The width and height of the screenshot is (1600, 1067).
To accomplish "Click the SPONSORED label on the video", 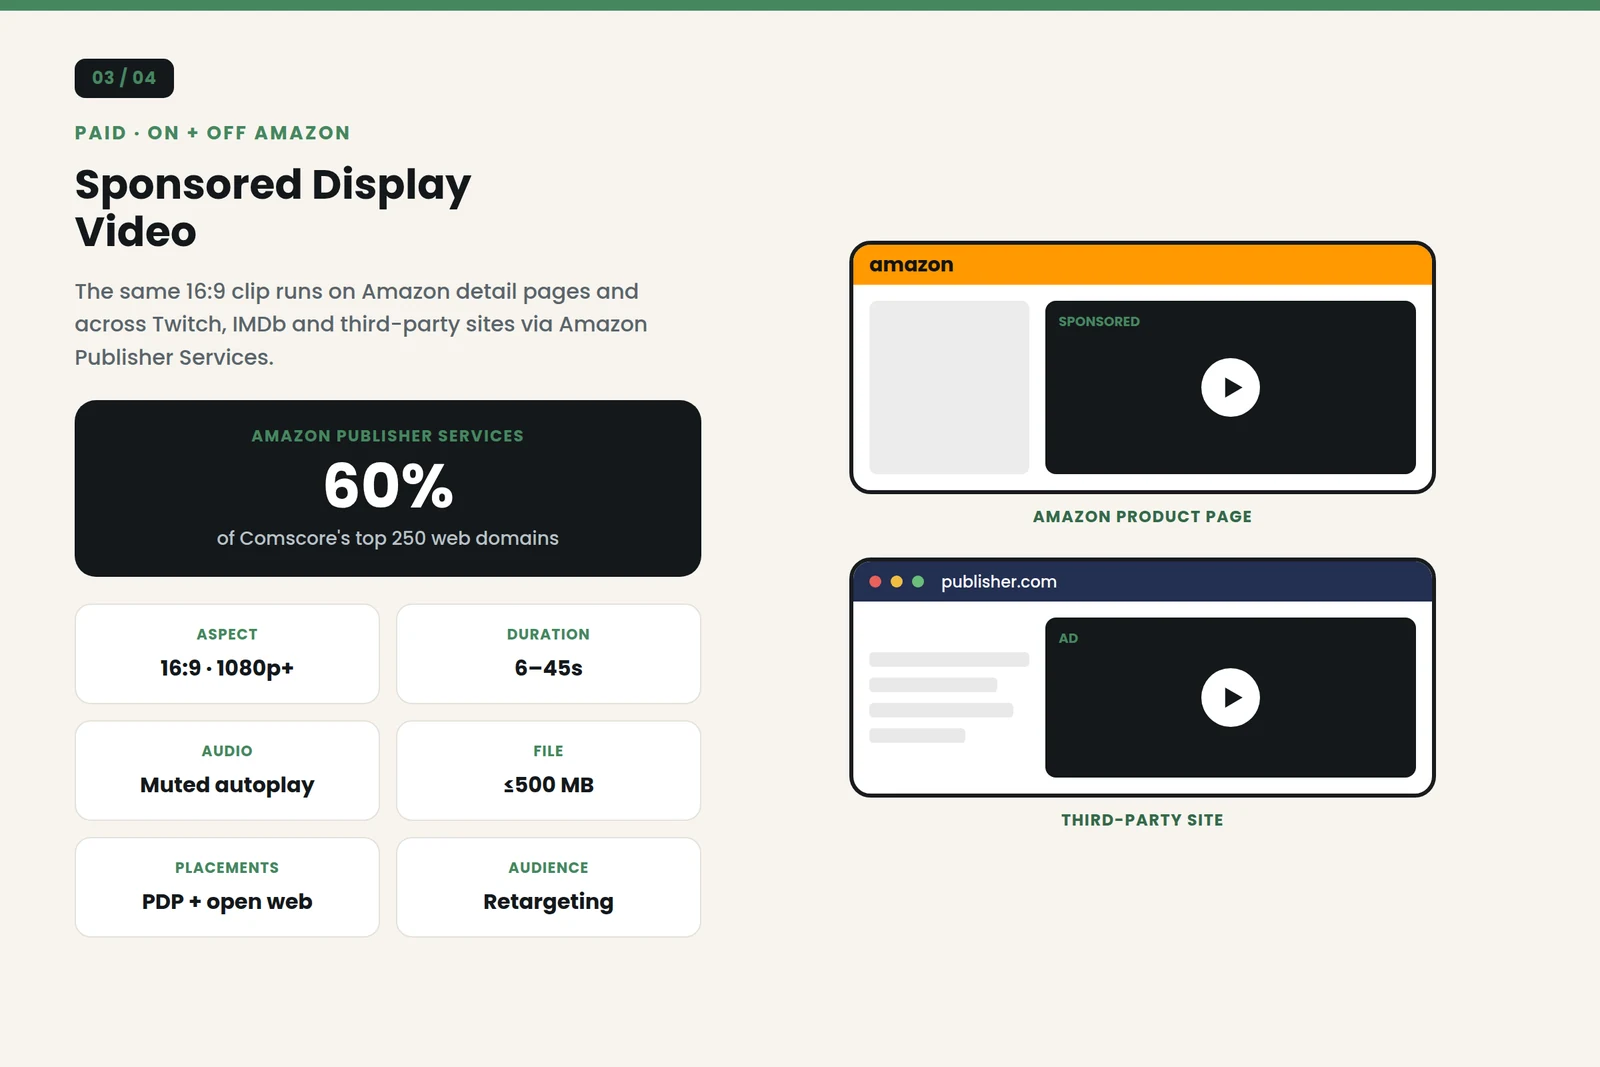I will click(1099, 321).
